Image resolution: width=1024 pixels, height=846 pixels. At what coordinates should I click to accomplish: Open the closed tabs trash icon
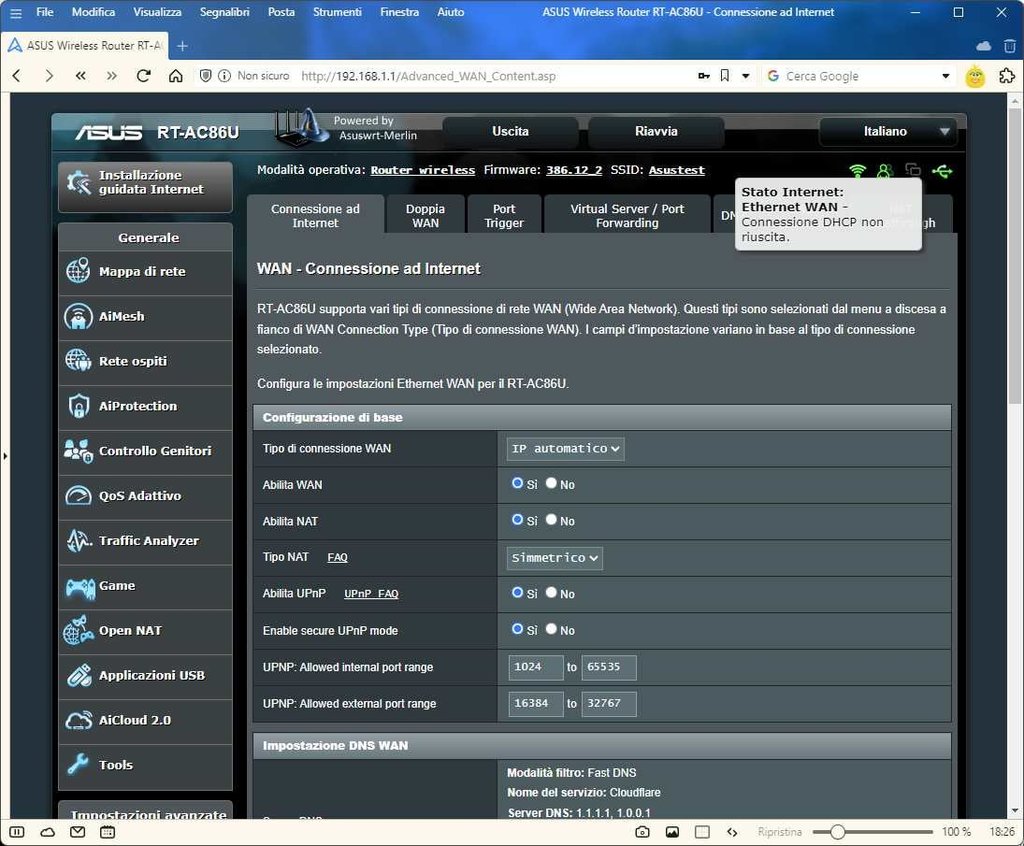pyautogui.click(x=1010, y=46)
